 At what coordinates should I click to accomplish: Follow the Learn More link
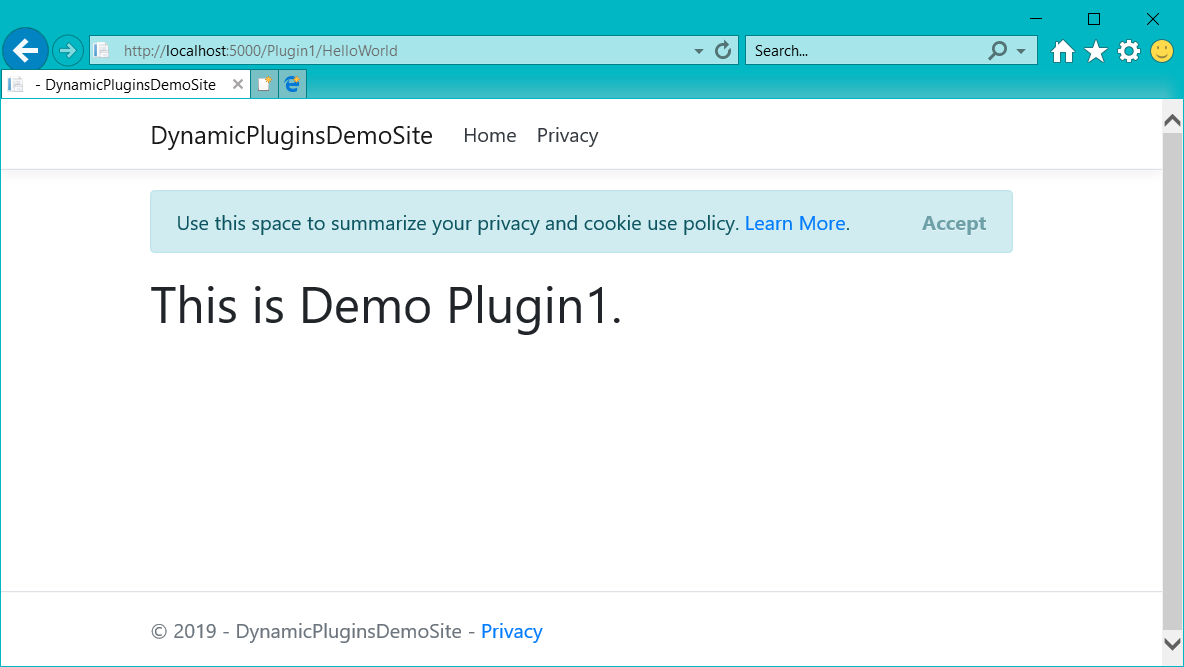click(x=795, y=224)
